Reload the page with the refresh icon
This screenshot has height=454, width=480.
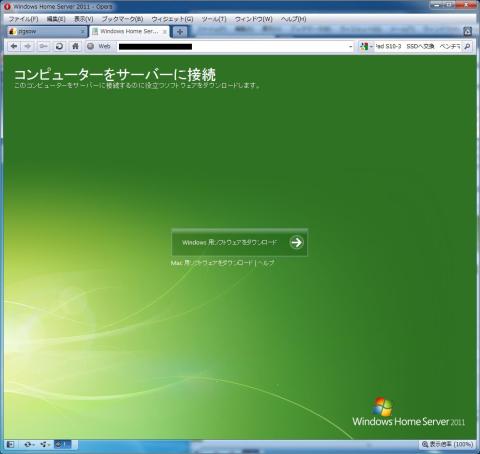point(59,46)
